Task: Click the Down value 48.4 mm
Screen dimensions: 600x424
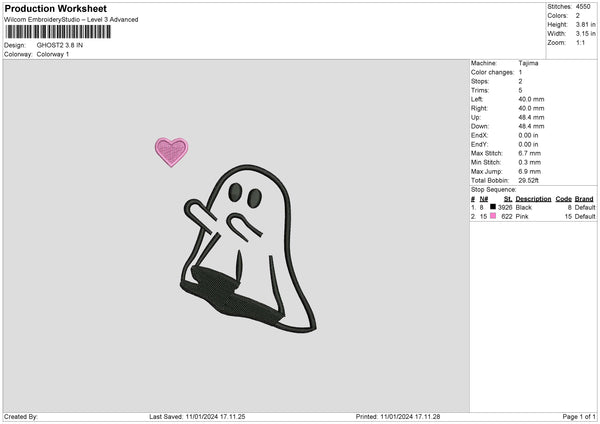Action: [531, 126]
